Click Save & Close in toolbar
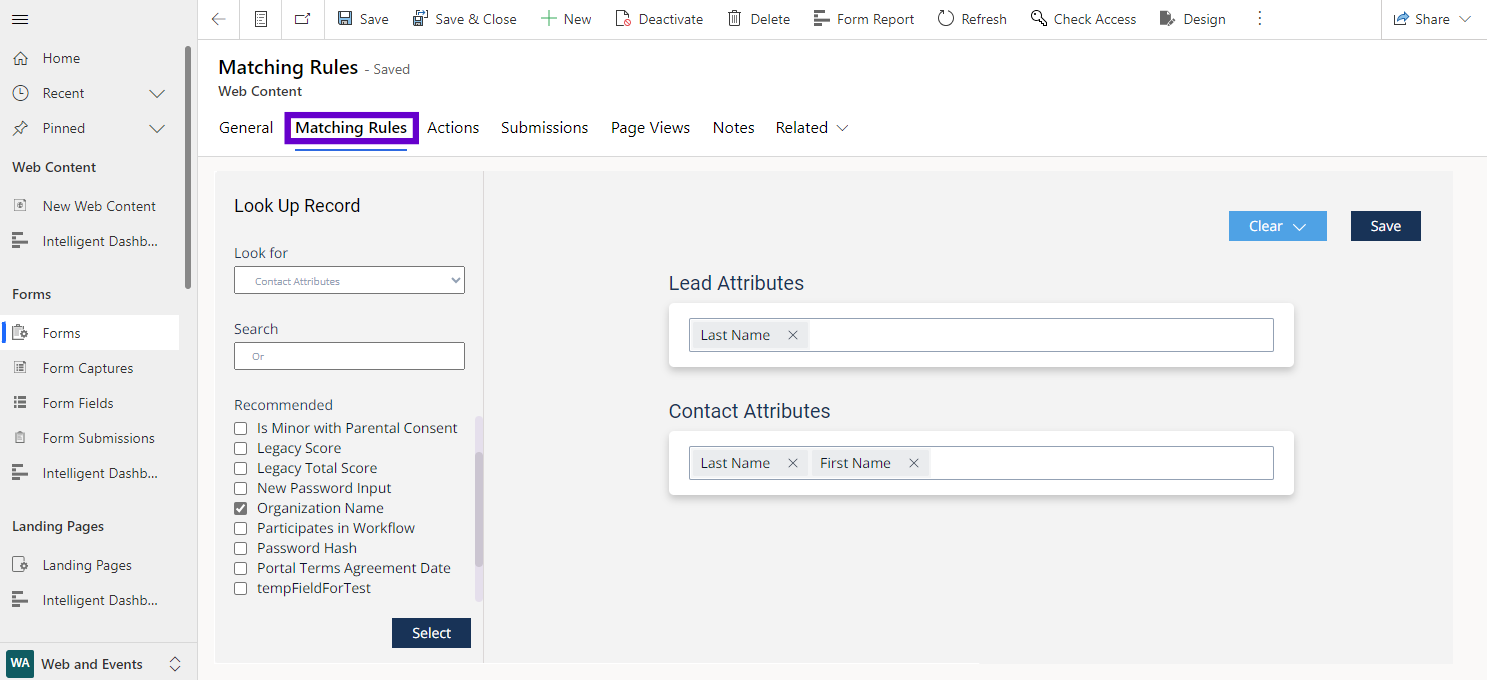Screen dimensions: 1487x680 point(464,19)
